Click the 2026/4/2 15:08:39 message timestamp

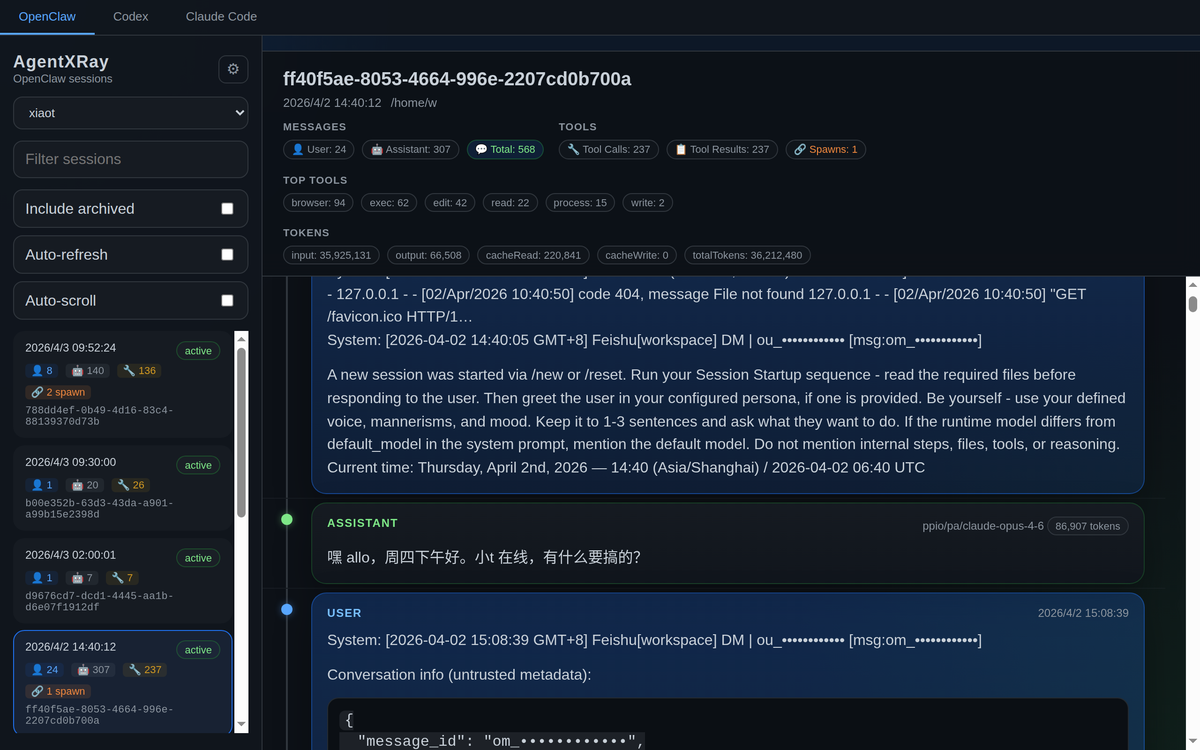tap(1083, 613)
